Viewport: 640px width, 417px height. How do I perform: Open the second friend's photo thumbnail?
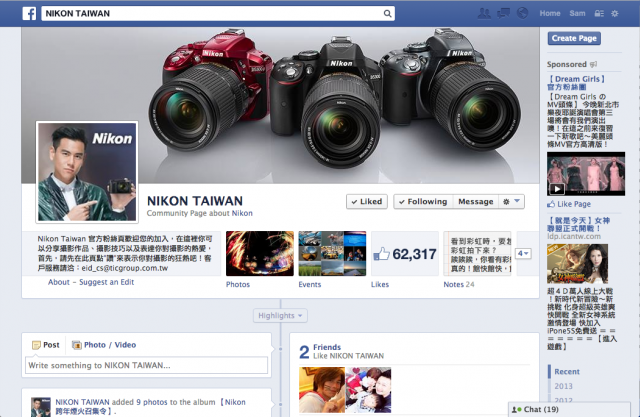point(368,390)
